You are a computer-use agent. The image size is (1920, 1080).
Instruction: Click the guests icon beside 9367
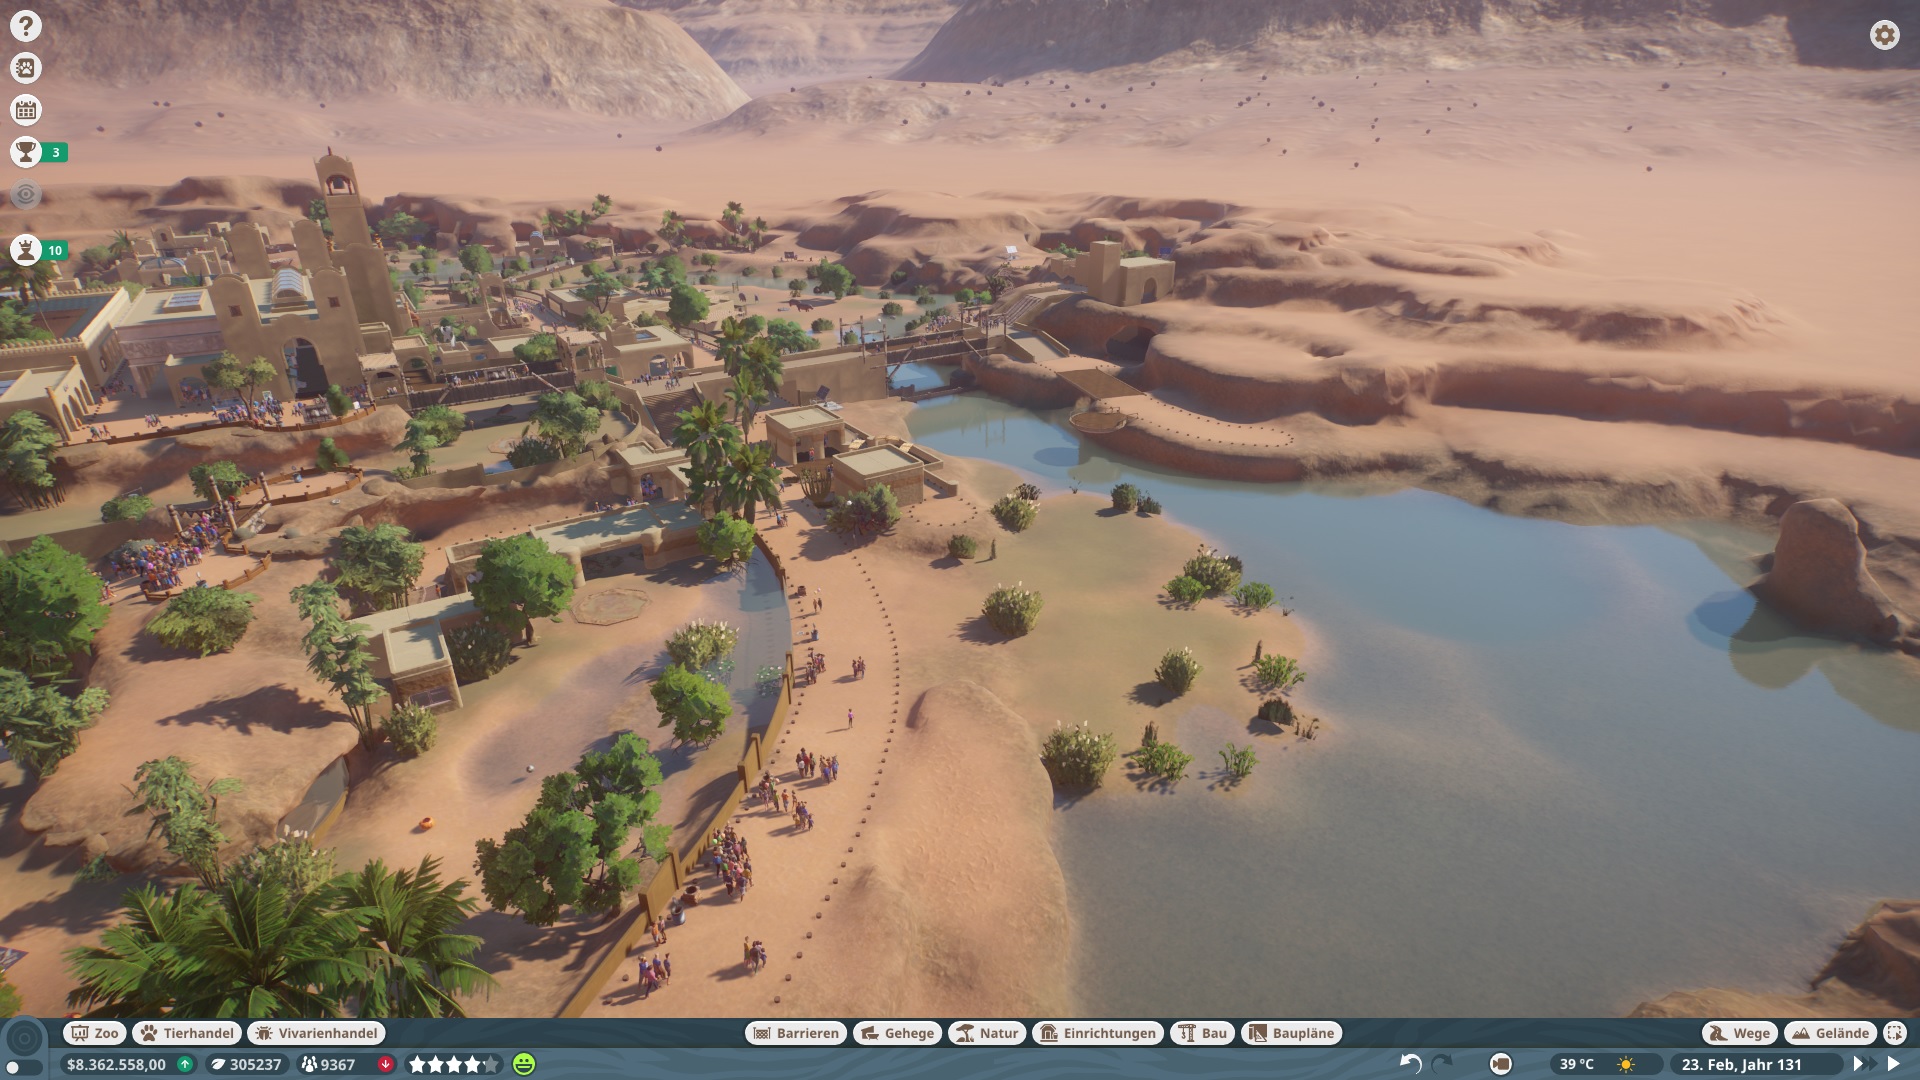tap(309, 1064)
